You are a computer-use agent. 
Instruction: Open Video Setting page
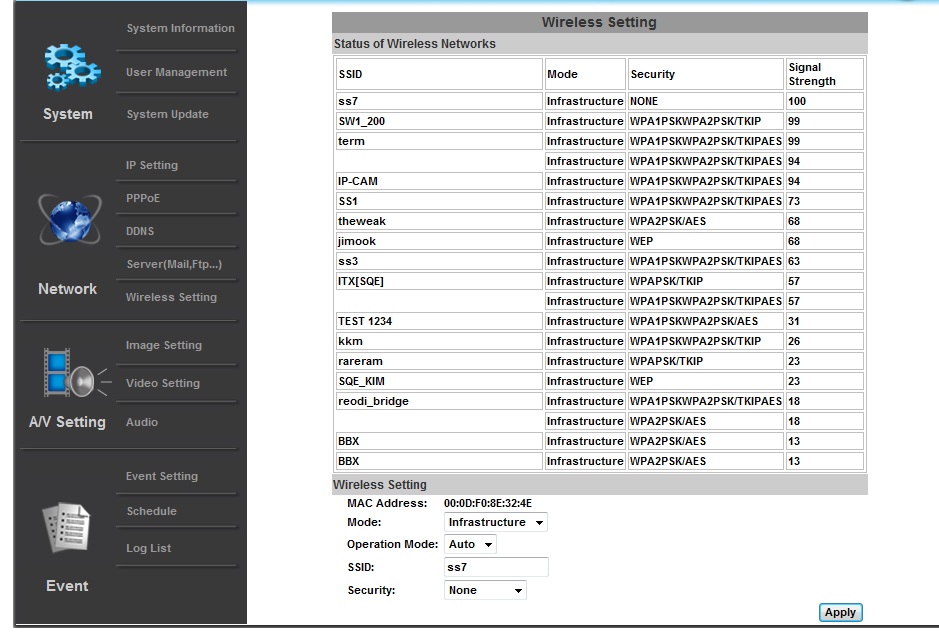[163, 383]
